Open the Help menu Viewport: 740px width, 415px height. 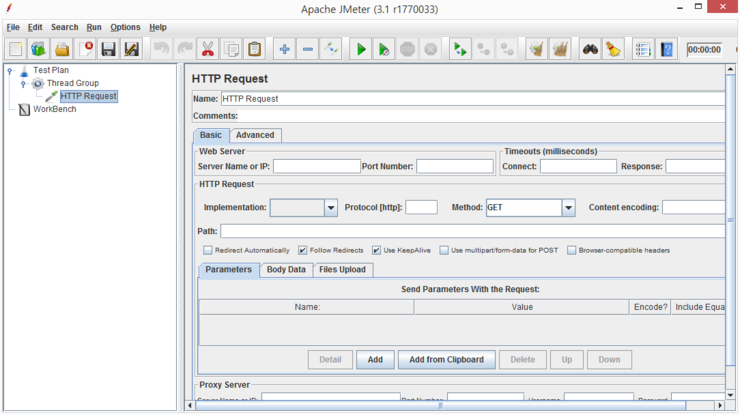coord(158,27)
